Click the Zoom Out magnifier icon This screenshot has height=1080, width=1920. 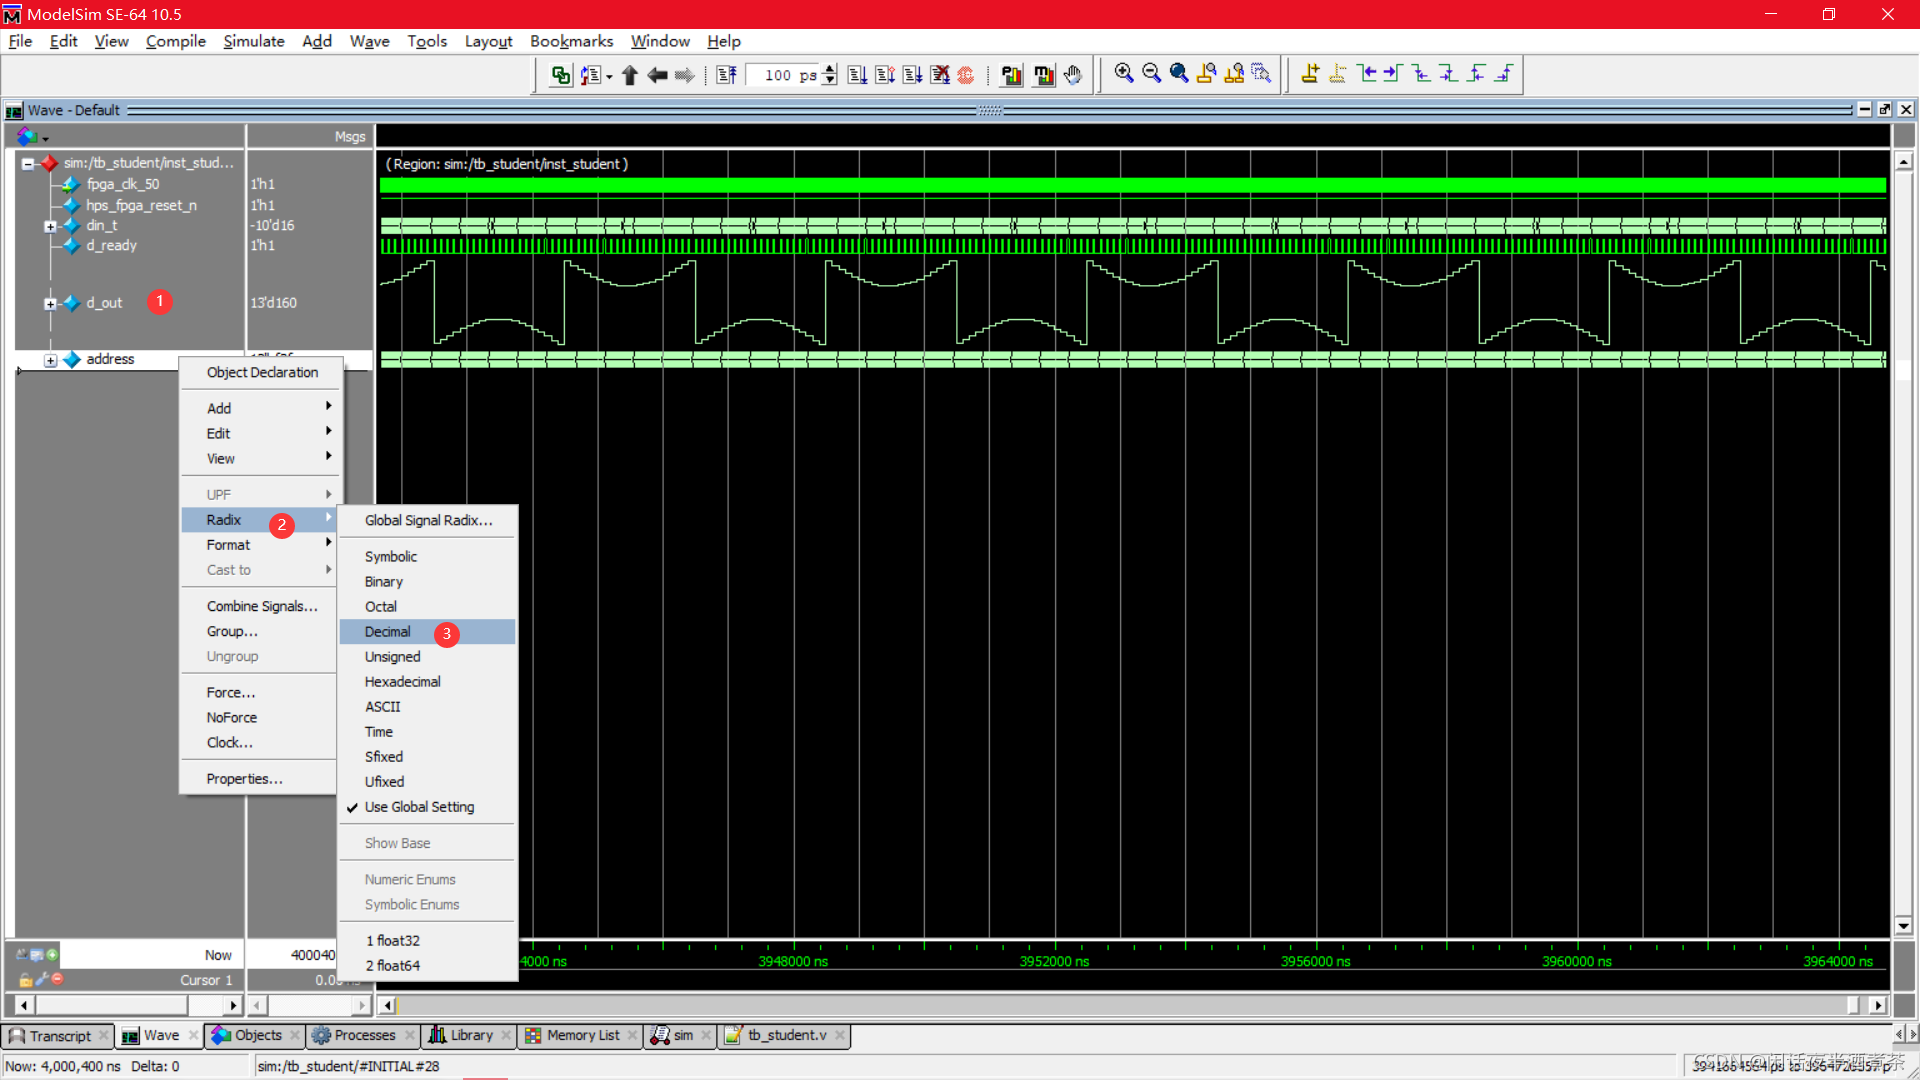tap(1151, 74)
